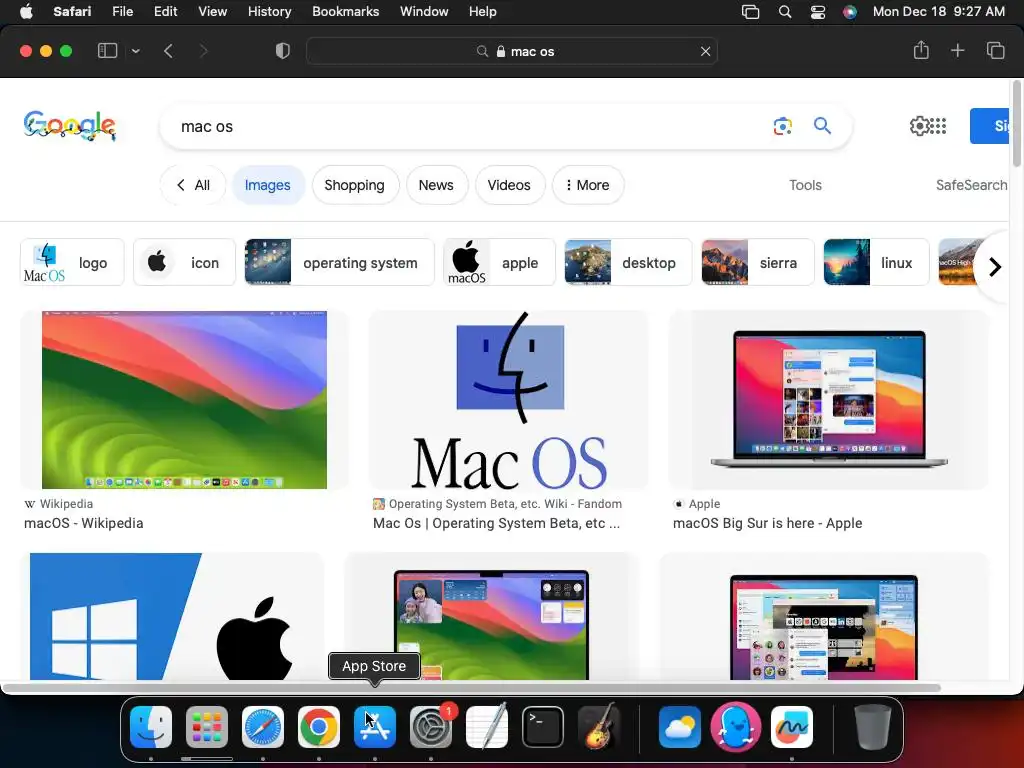Open Launchpad from the Dock

(207, 727)
